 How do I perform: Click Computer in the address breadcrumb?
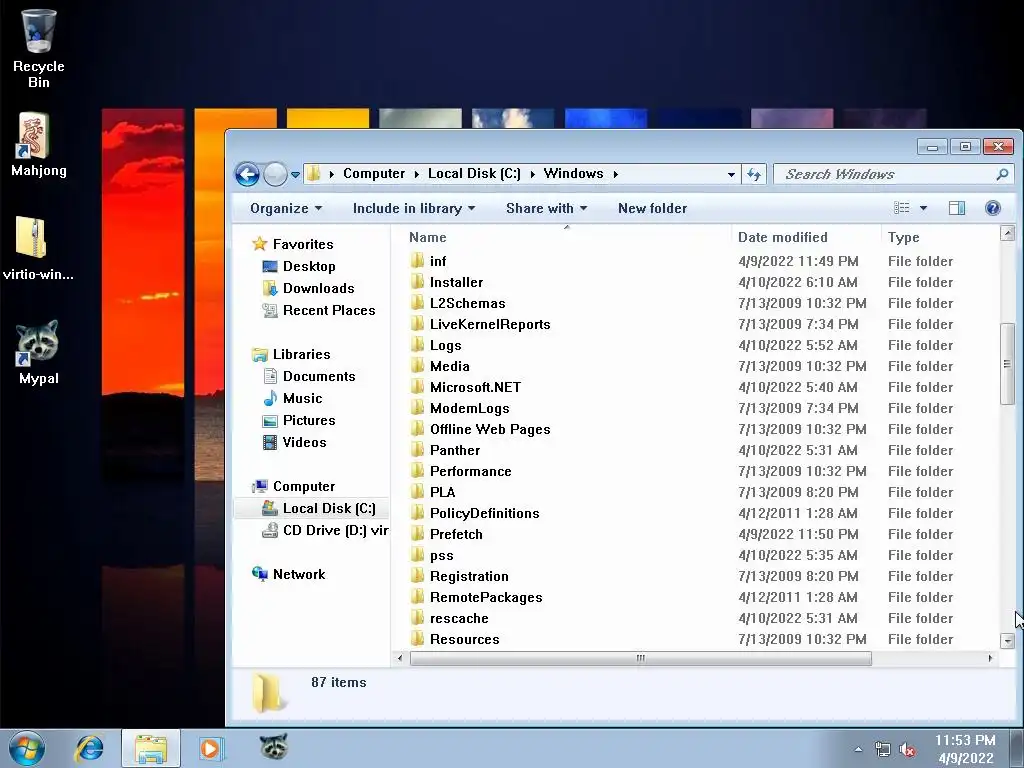374,174
